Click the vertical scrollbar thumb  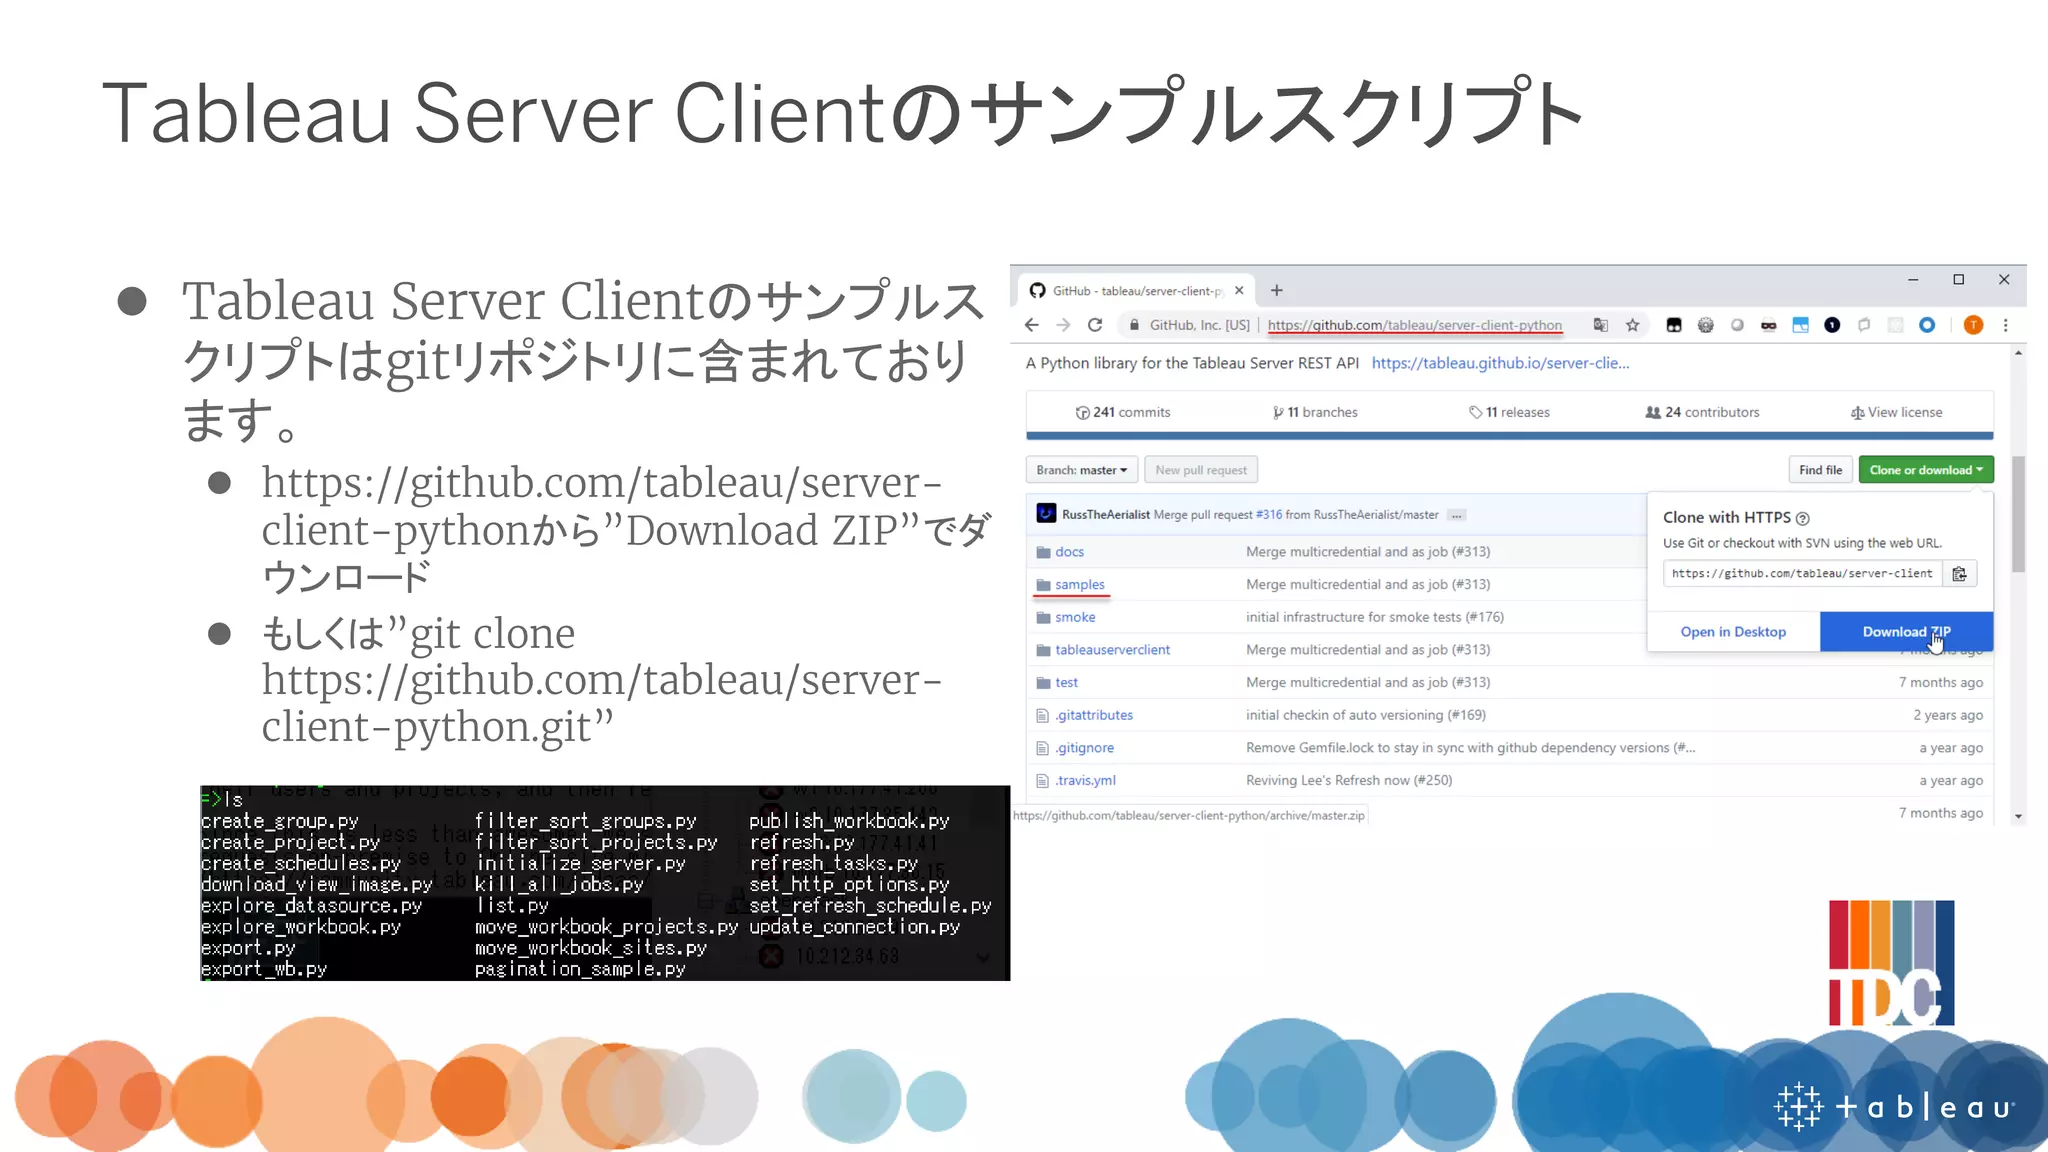(2018, 514)
